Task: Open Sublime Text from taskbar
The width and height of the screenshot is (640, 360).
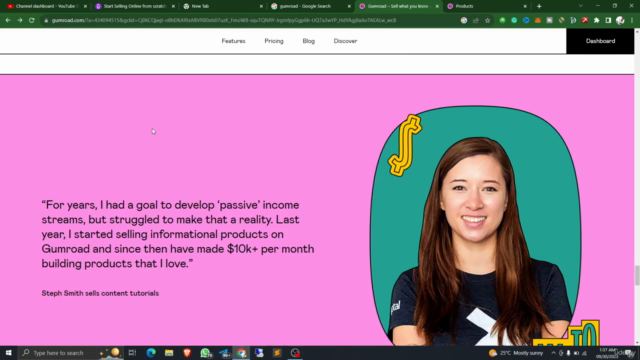Action: [277, 353]
